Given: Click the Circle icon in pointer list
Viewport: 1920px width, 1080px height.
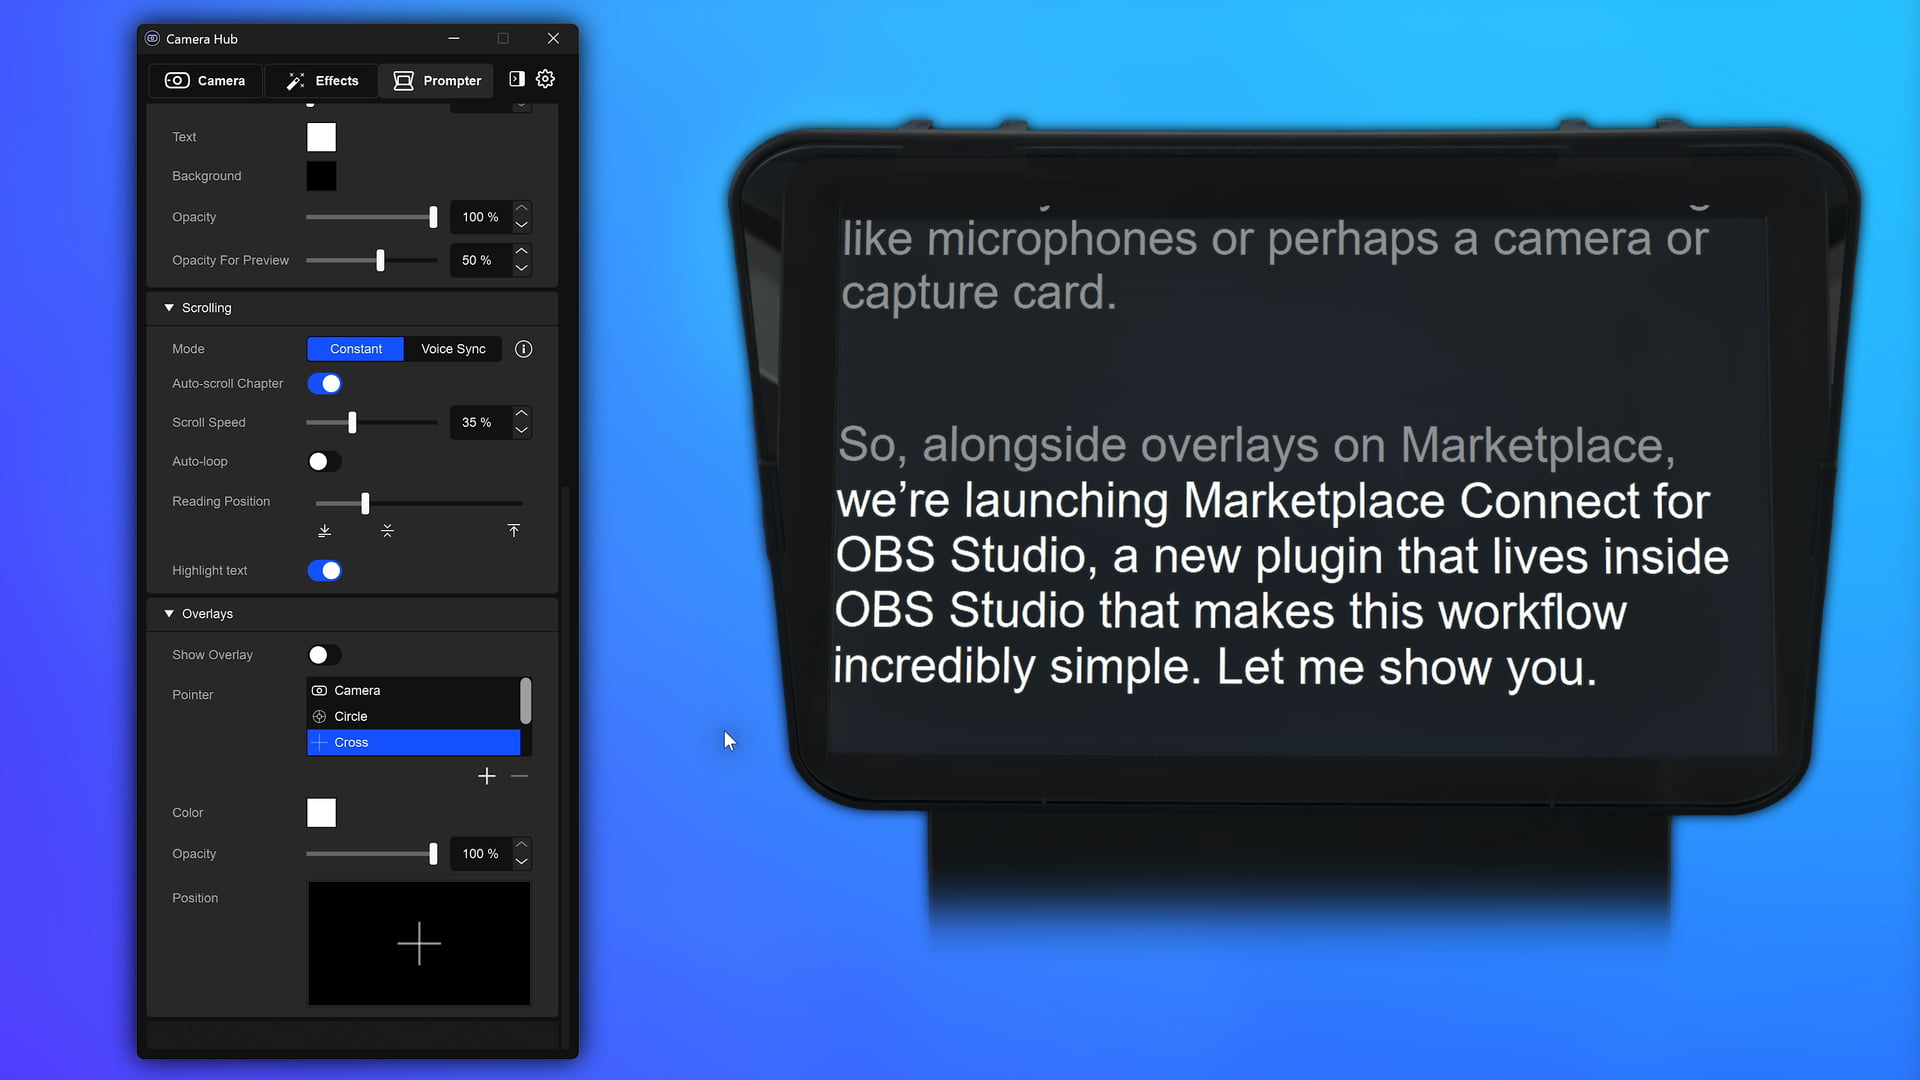Looking at the screenshot, I should [320, 717].
